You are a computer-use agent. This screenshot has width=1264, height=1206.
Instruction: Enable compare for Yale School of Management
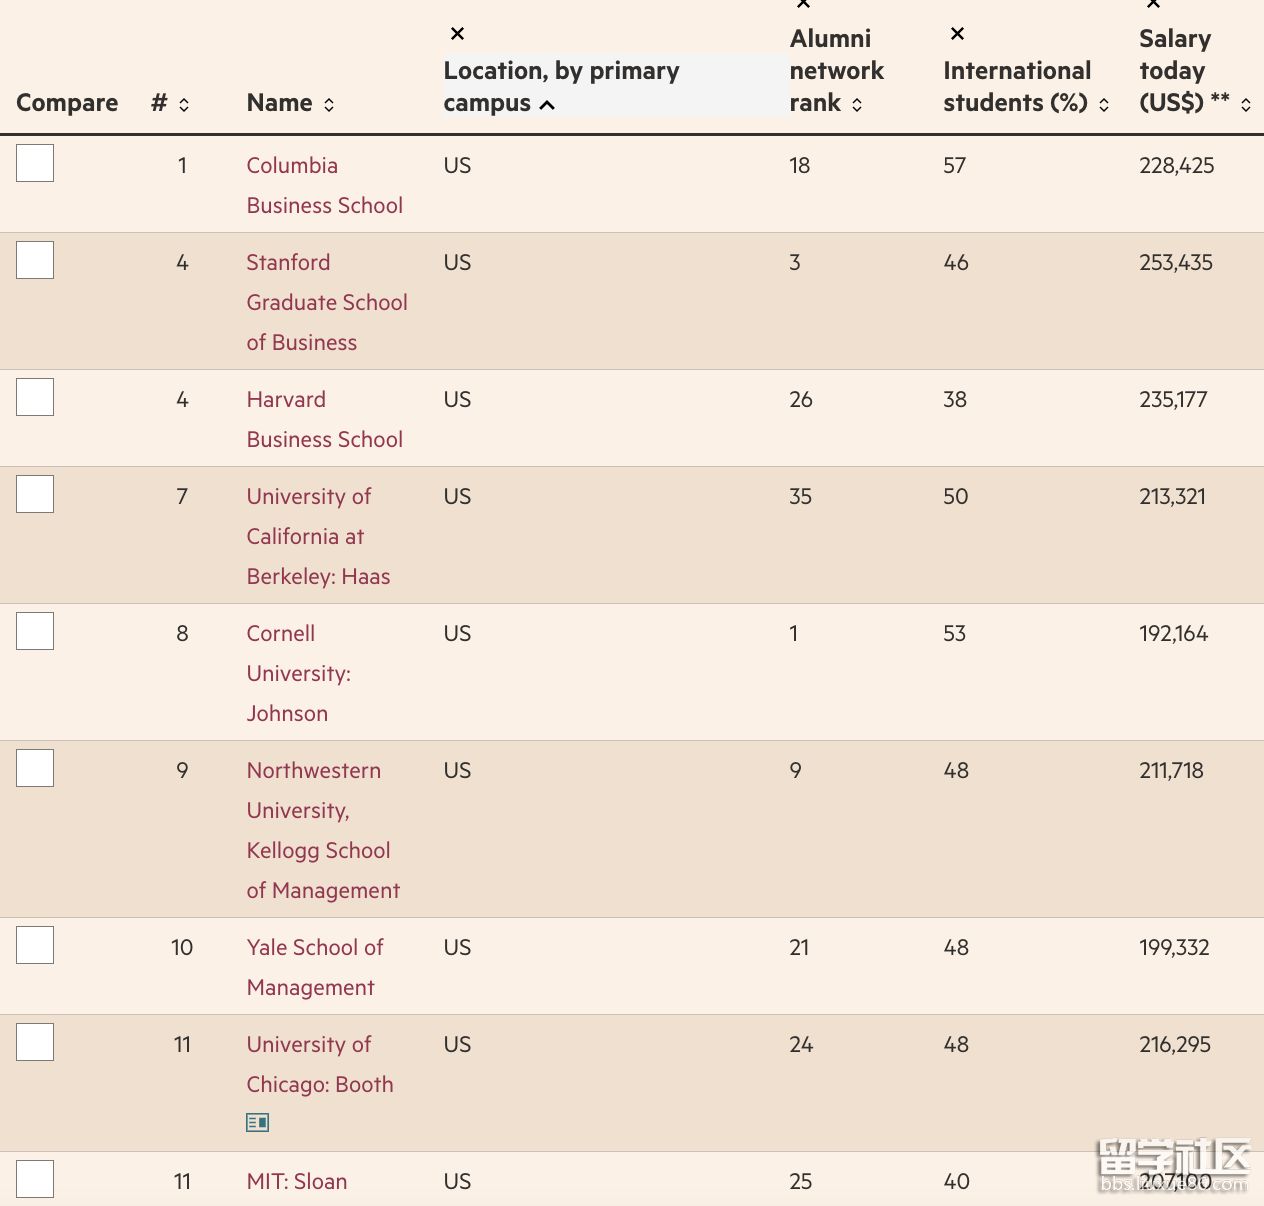(x=35, y=945)
